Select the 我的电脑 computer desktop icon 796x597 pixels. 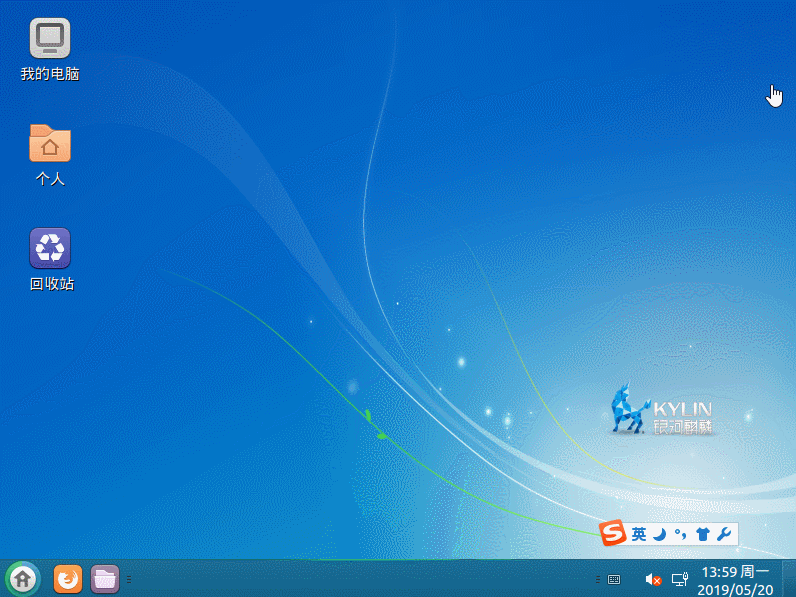pos(50,50)
